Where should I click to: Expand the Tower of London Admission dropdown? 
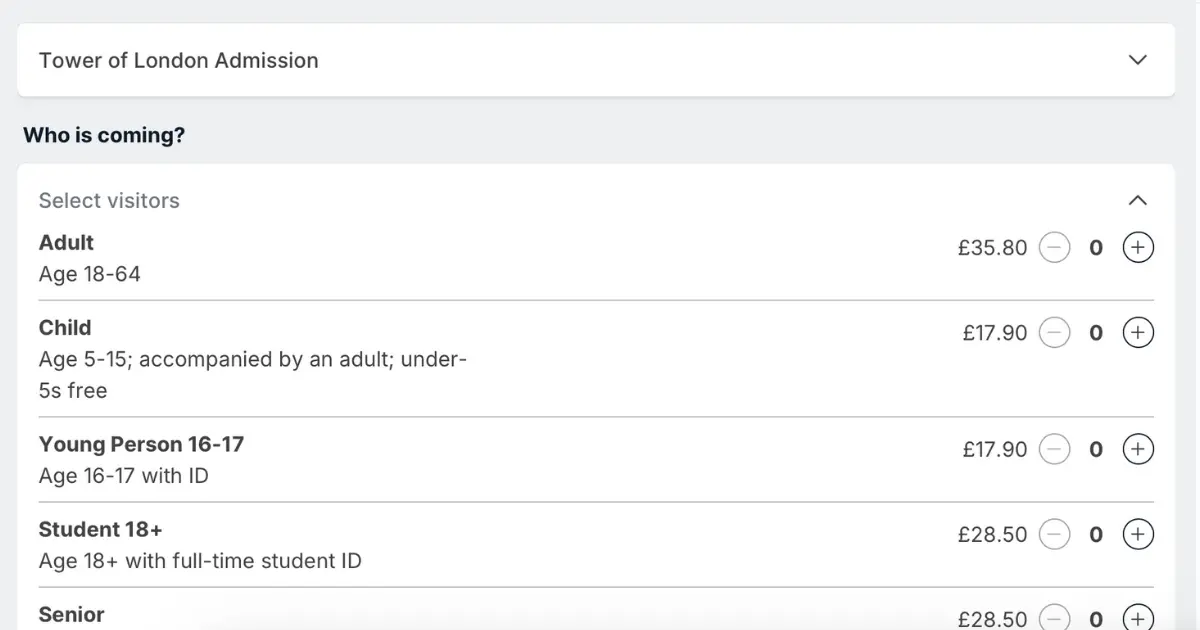1137,60
